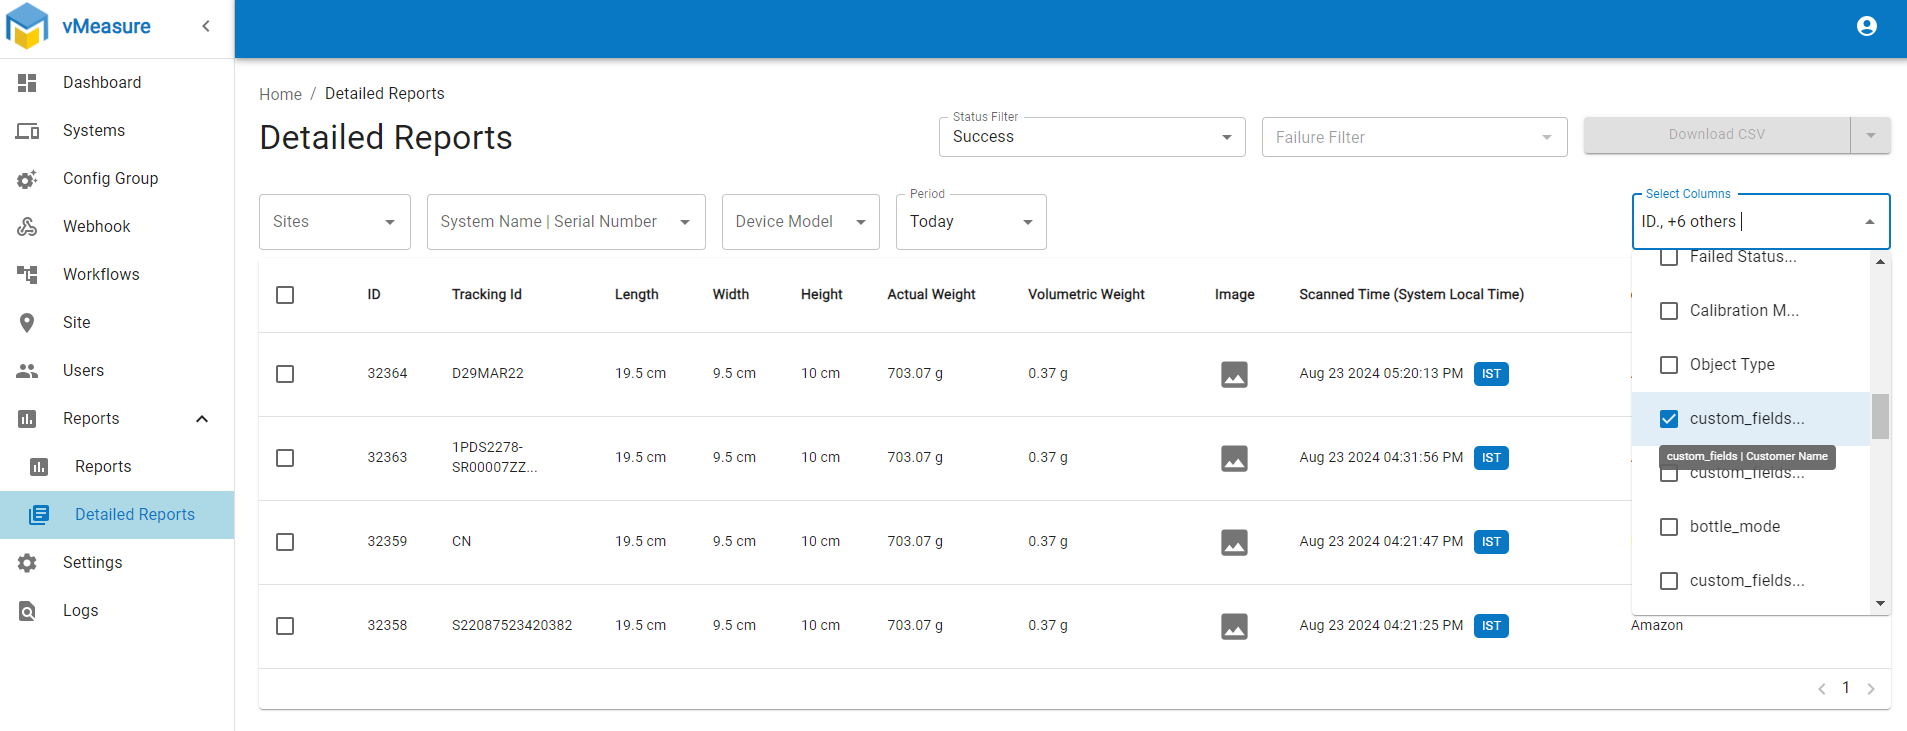
Task: Go to Settings in the sidebar
Action: click(x=92, y=563)
